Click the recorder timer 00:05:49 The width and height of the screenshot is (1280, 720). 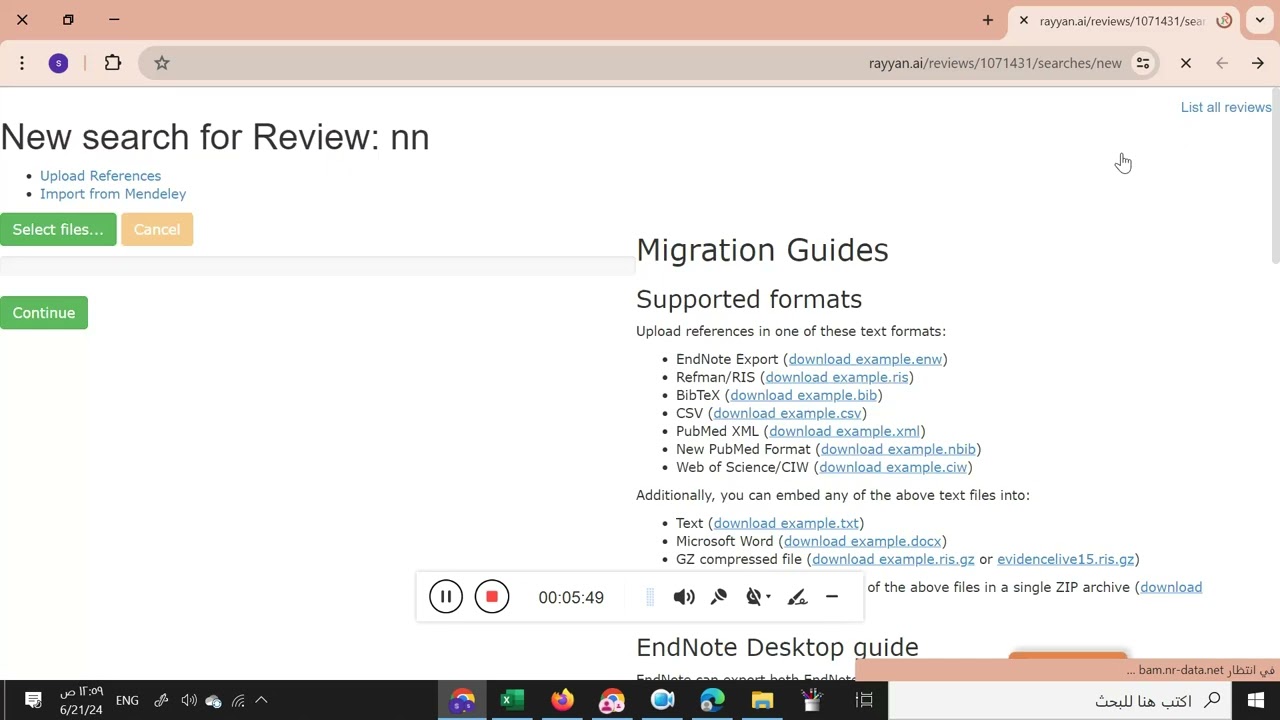point(571,597)
